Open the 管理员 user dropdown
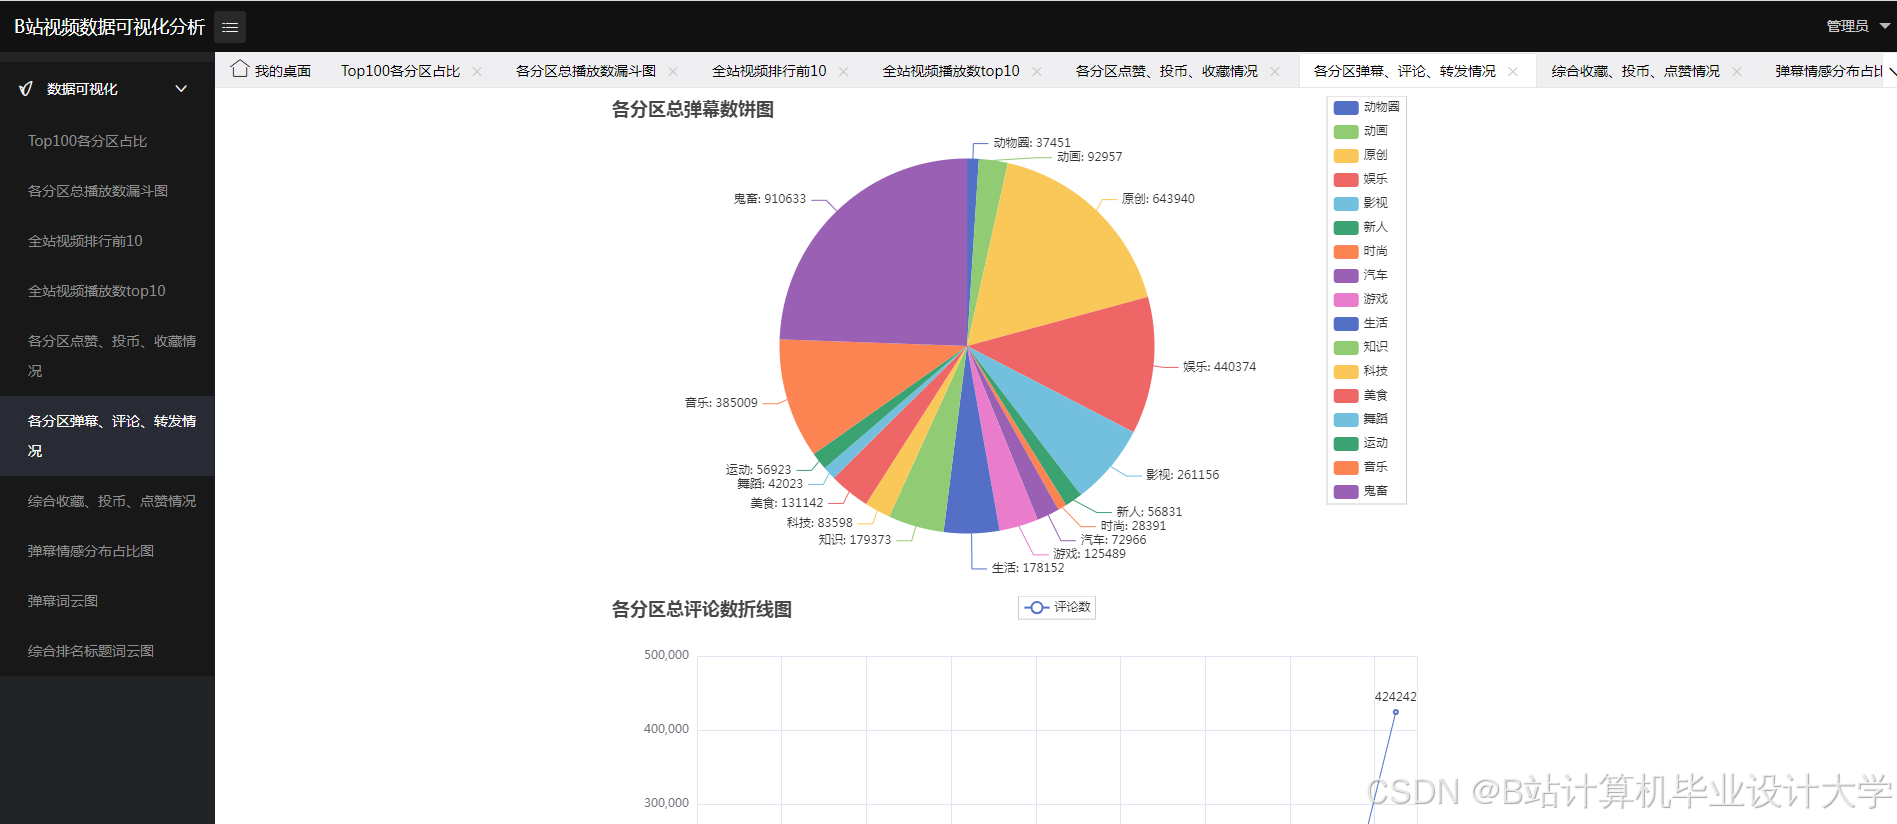The width and height of the screenshot is (1897, 824). click(x=1857, y=26)
